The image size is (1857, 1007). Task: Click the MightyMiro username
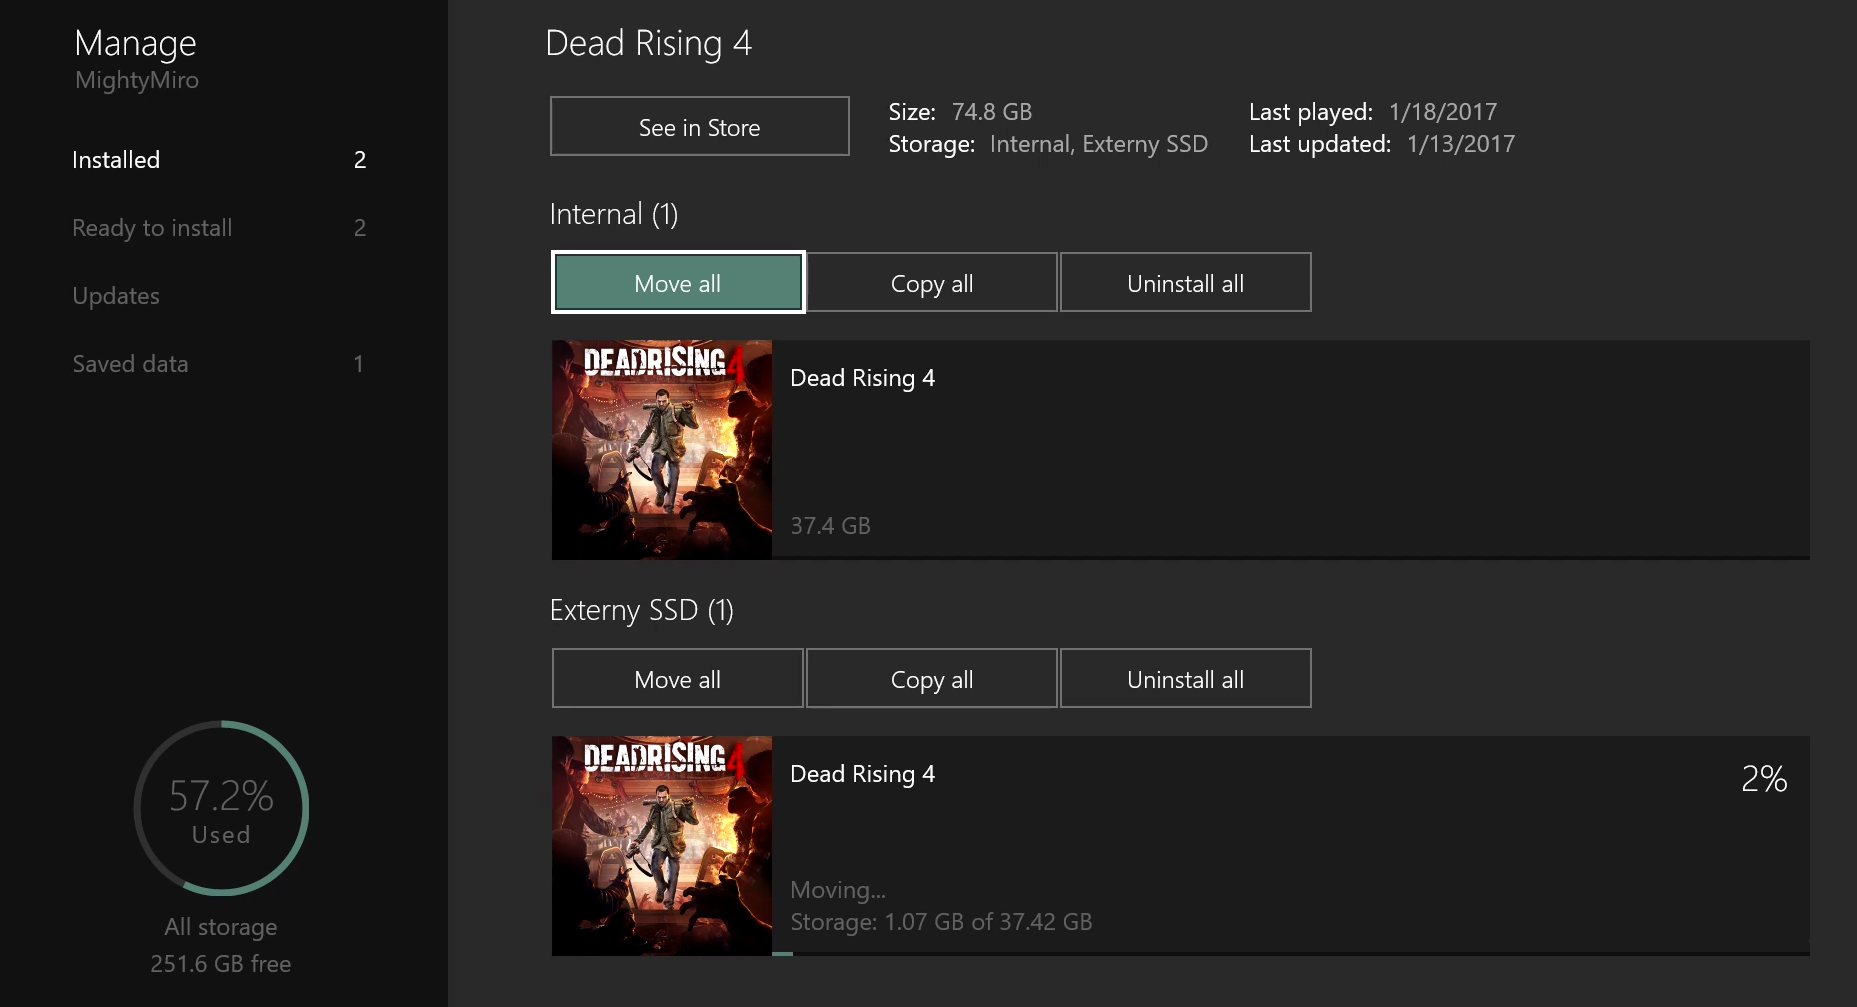[137, 80]
